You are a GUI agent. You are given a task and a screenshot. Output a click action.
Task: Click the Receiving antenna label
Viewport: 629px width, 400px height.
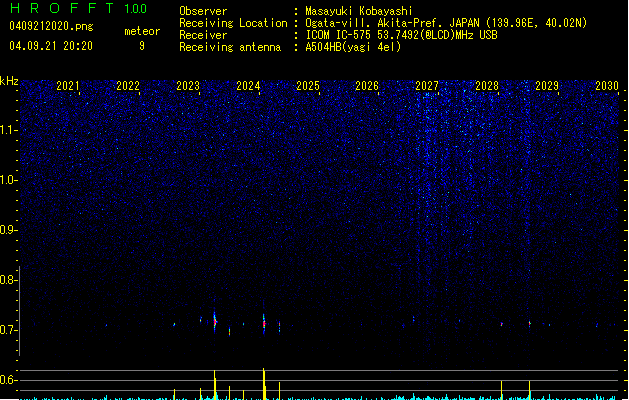[230, 47]
